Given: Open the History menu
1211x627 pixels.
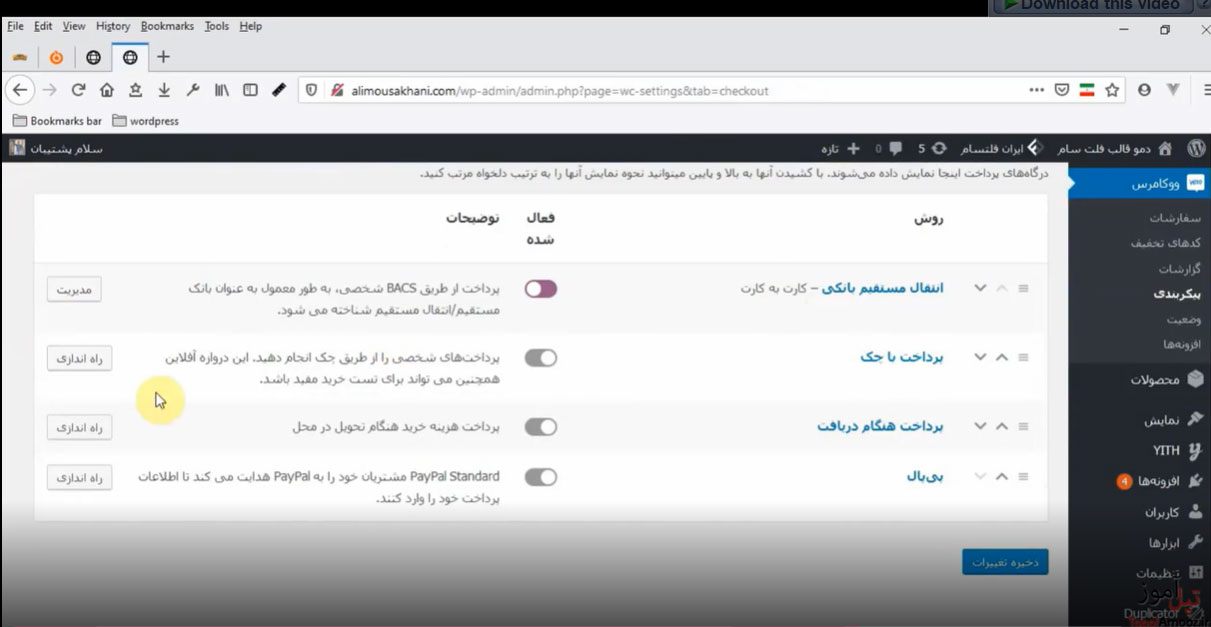Looking at the screenshot, I should [113, 26].
